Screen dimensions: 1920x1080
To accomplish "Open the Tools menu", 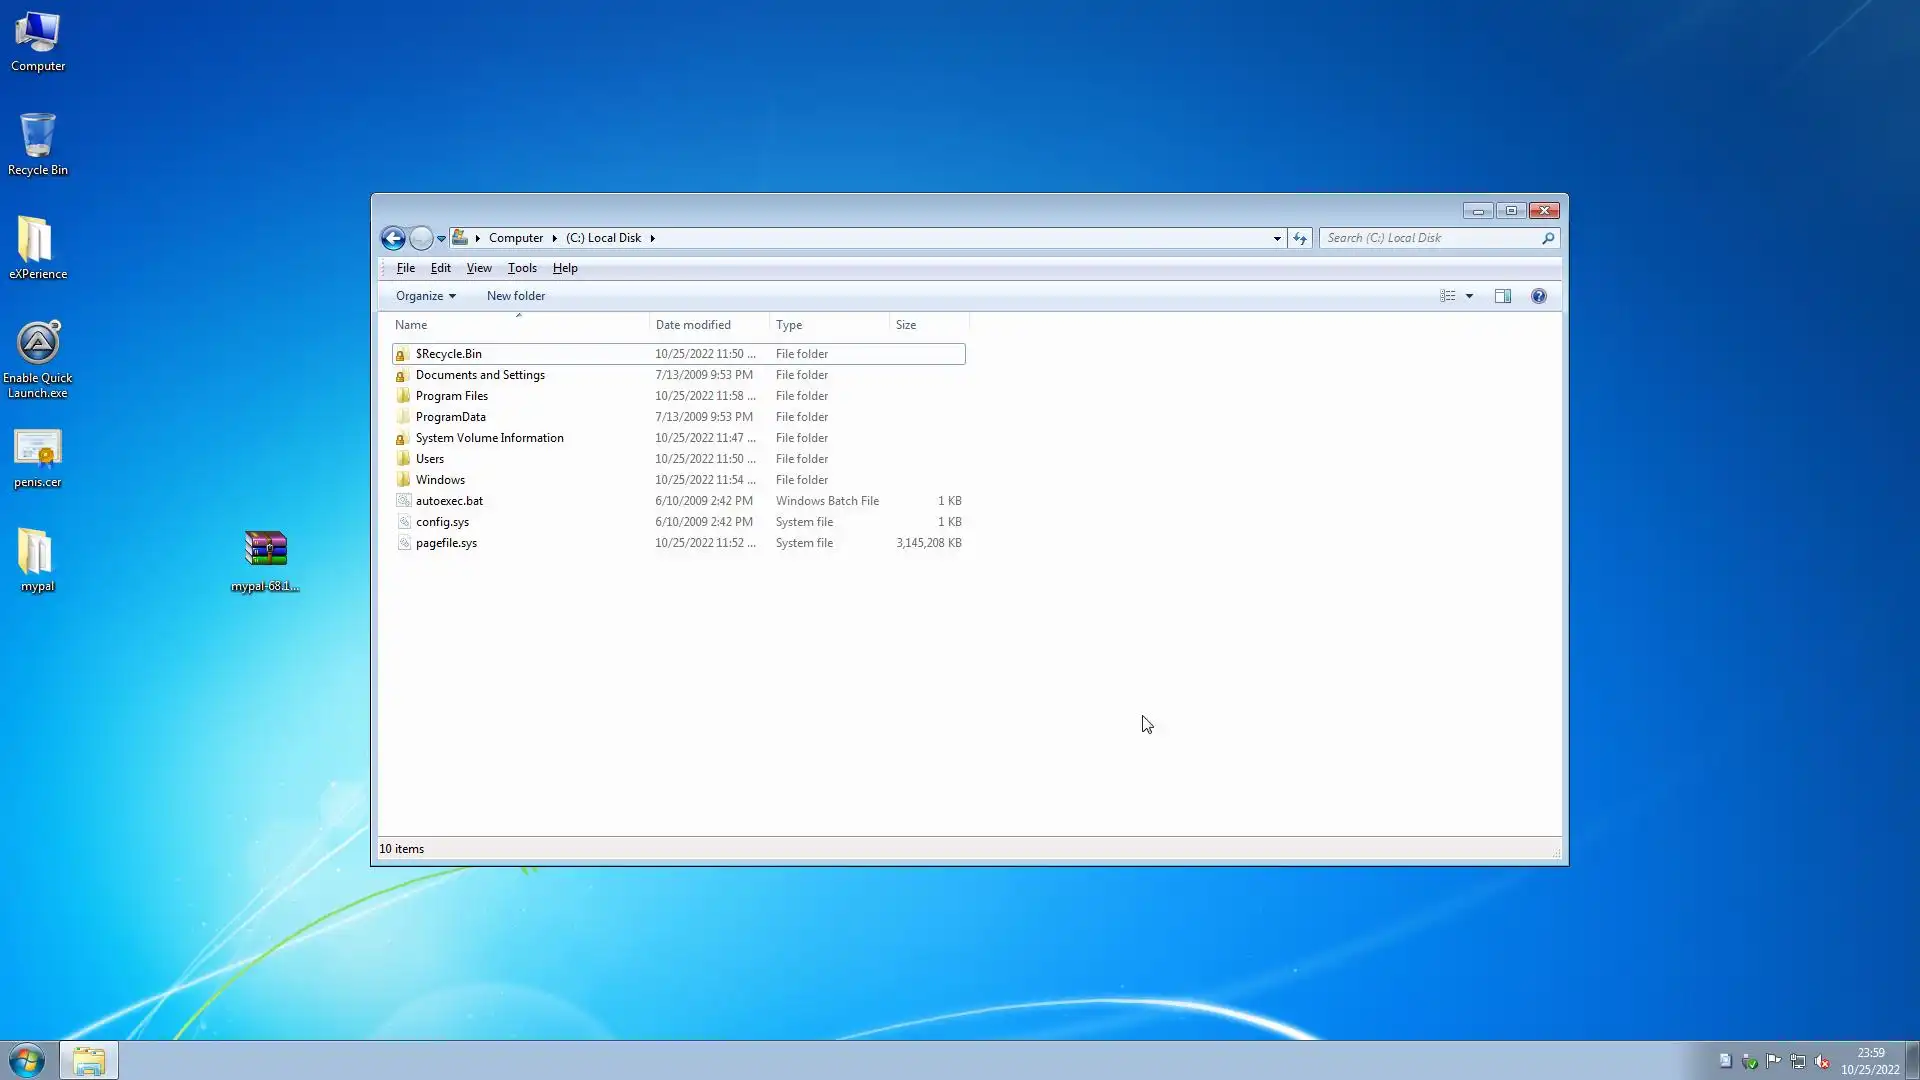I will coord(521,268).
